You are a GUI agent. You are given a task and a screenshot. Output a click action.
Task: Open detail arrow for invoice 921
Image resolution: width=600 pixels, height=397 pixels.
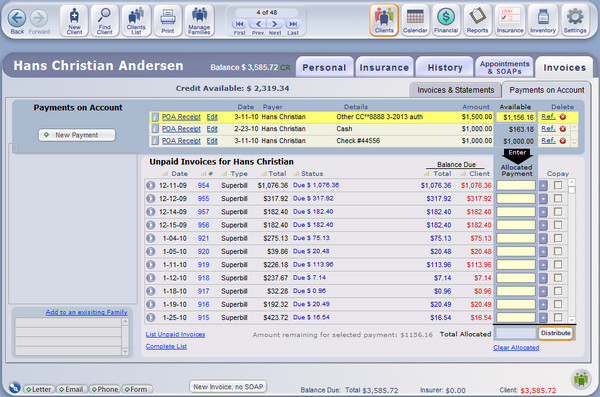[x=151, y=238]
